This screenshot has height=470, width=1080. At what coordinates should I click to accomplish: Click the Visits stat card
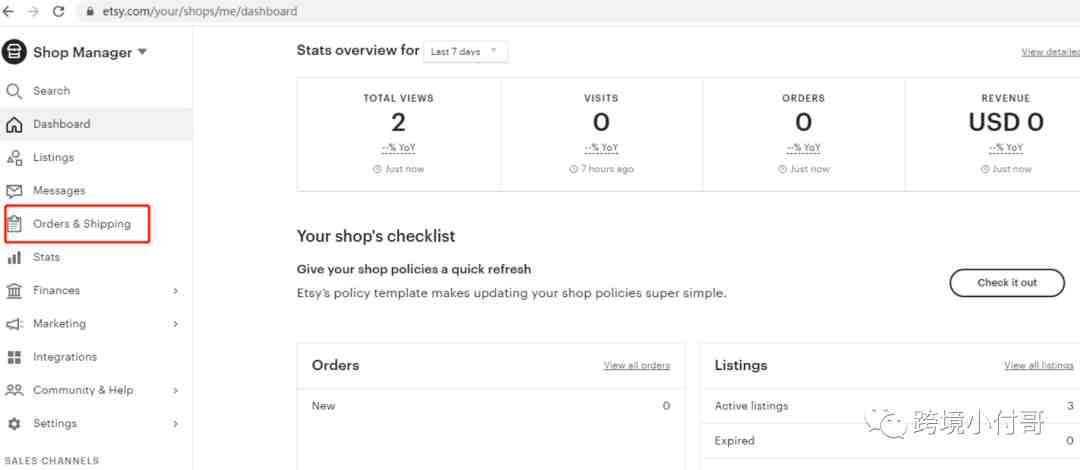pos(601,134)
